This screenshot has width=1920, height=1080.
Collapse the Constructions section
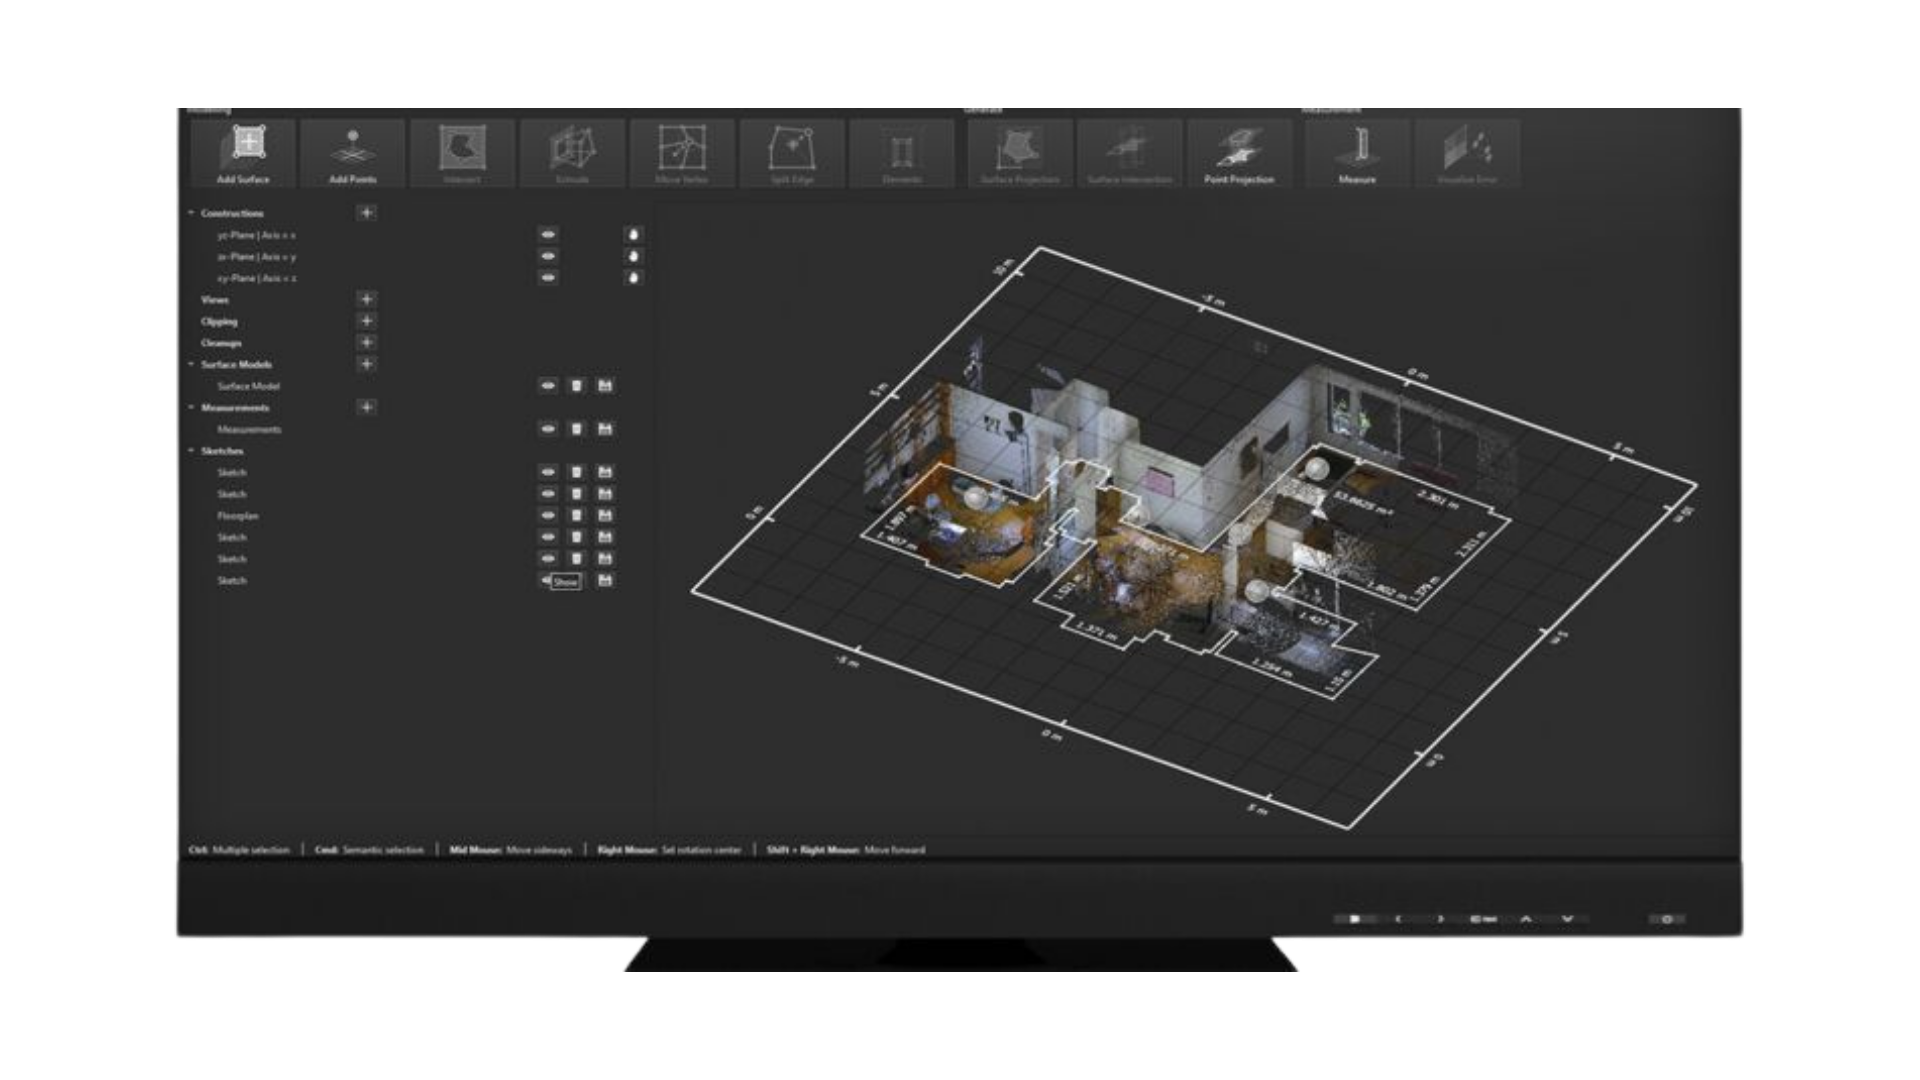click(x=192, y=213)
